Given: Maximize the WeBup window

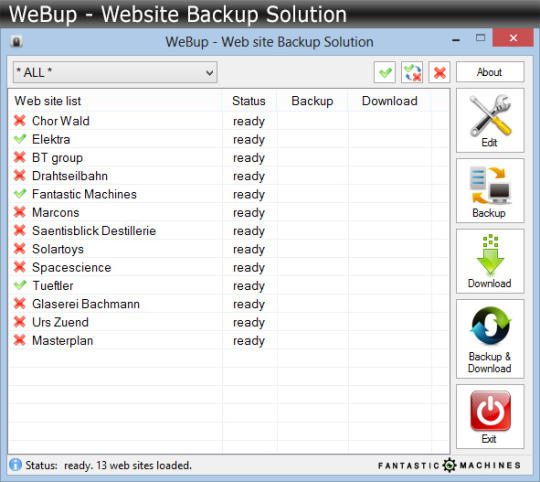Looking at the screenshot, I should pos(480,38).
